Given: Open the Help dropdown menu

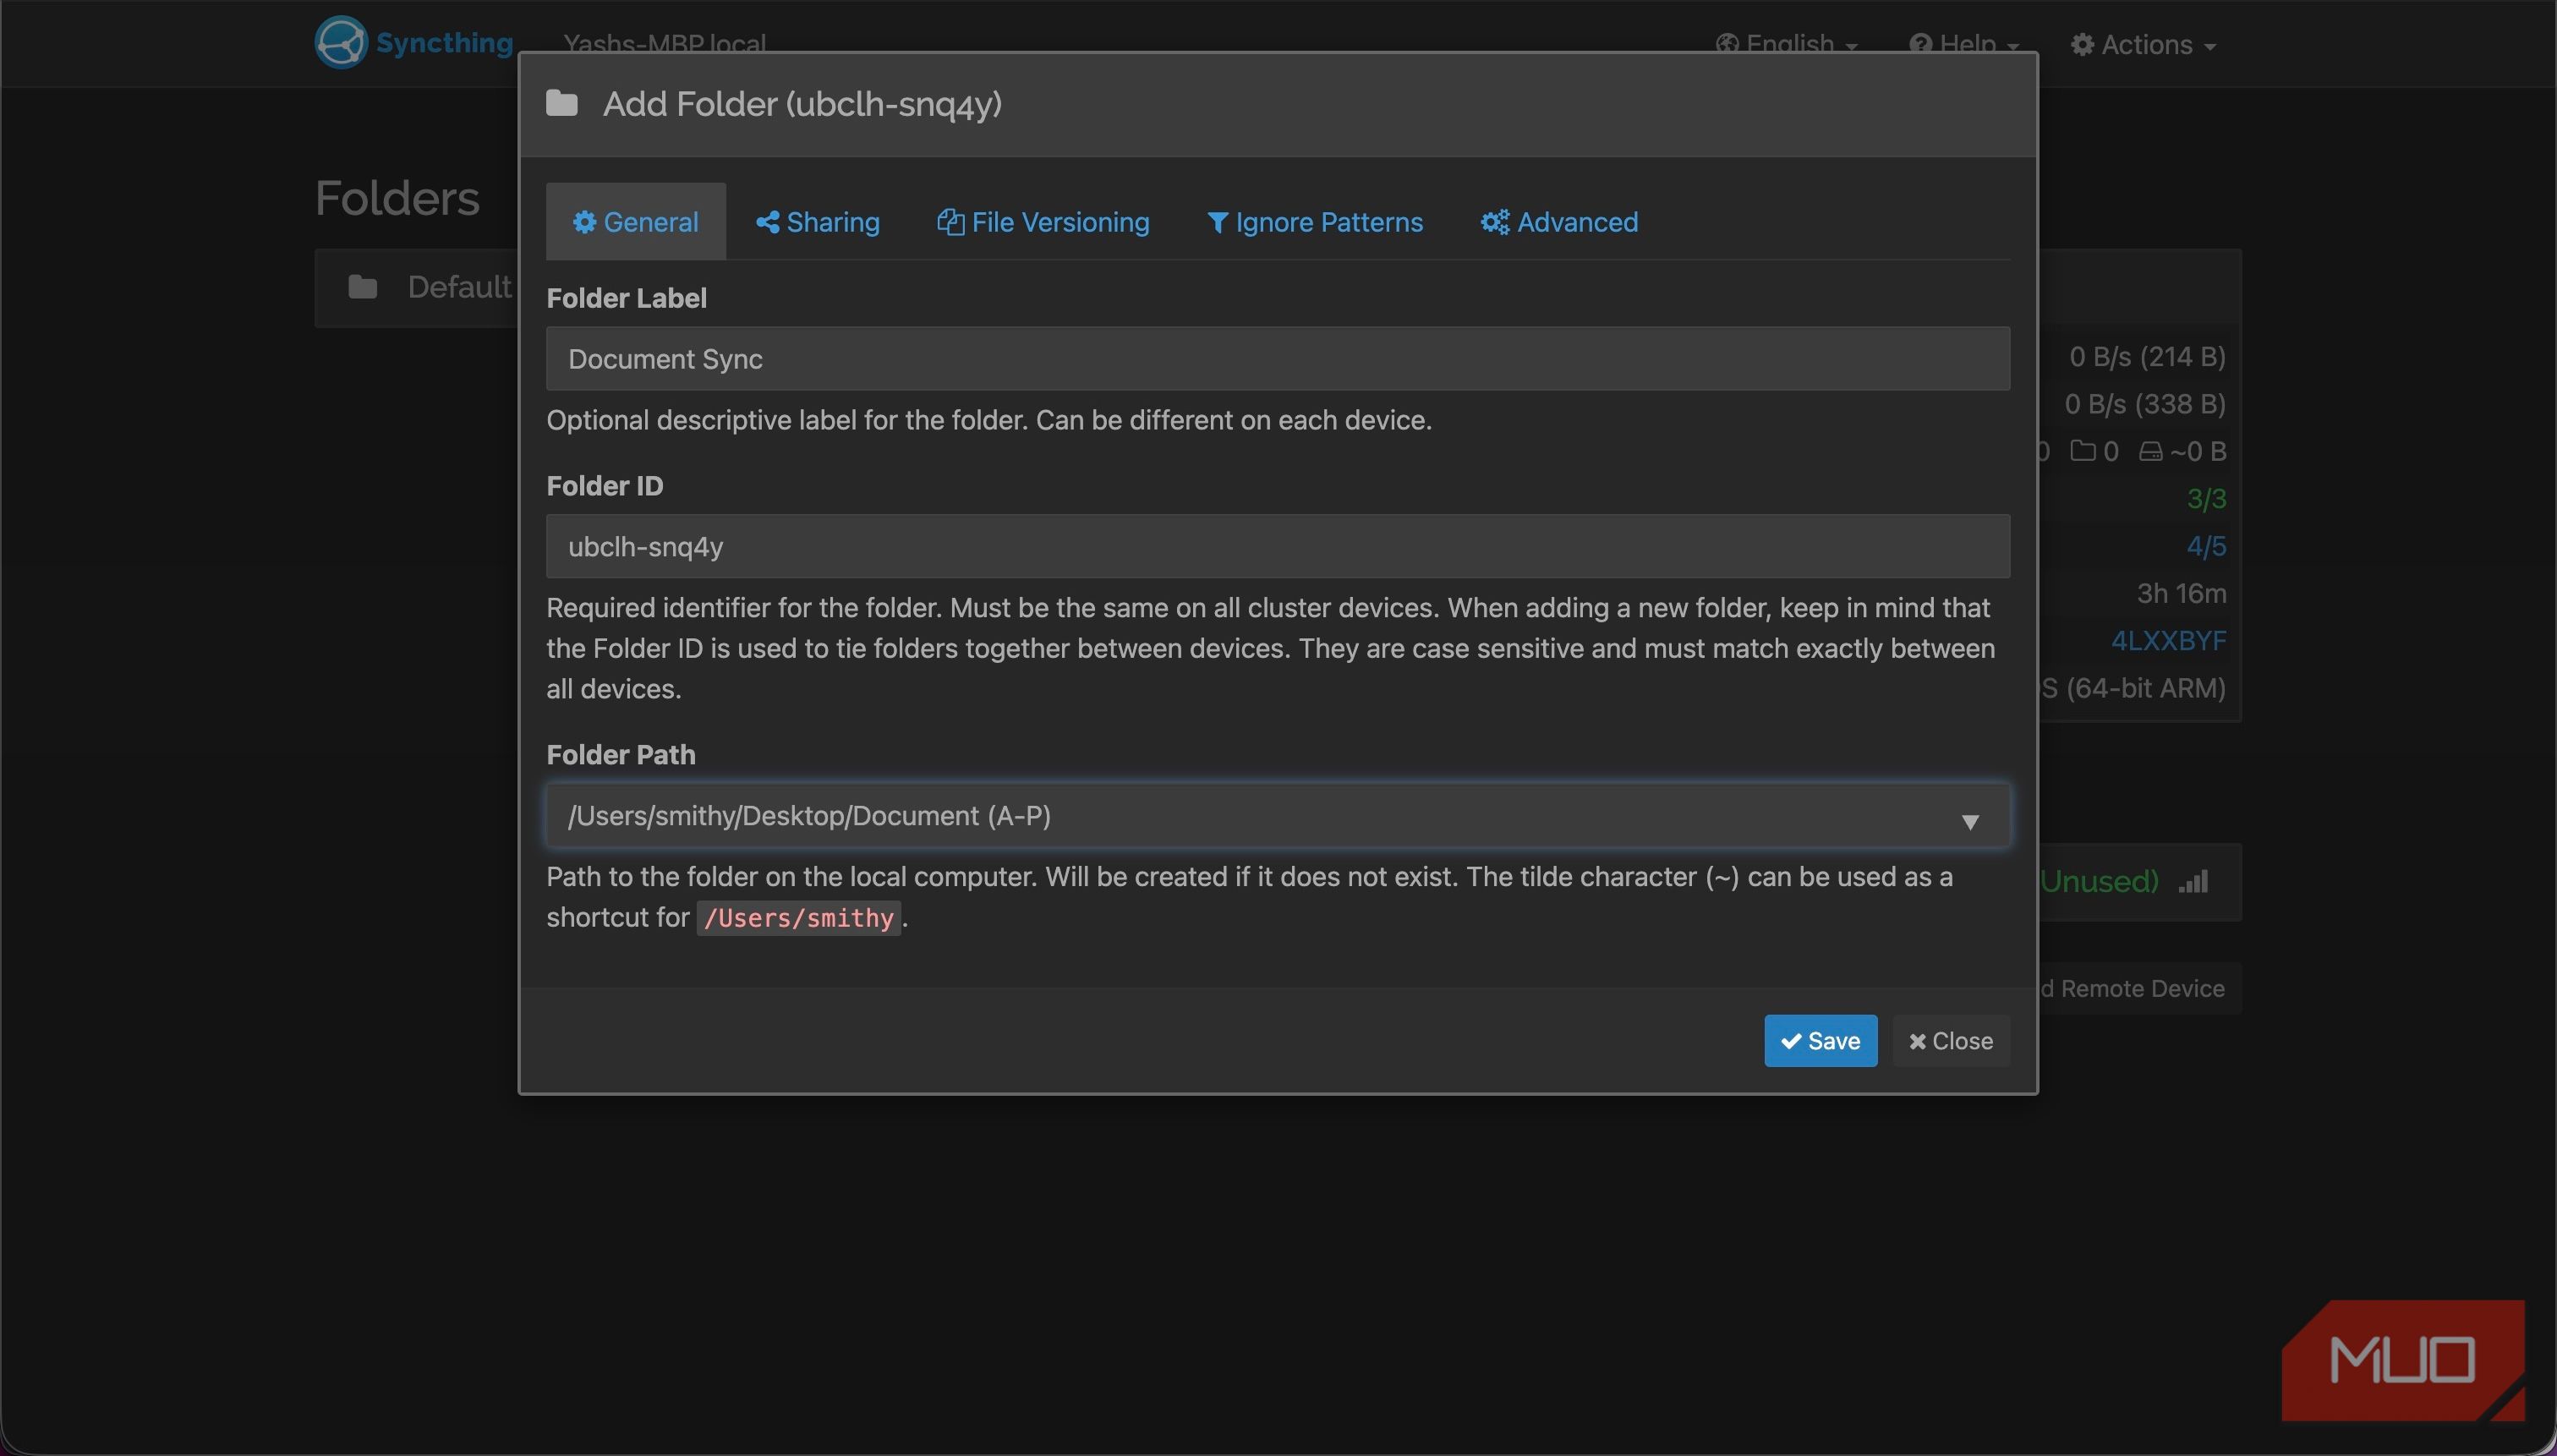Looking at the screenshot, I should tap(1963, 45).
